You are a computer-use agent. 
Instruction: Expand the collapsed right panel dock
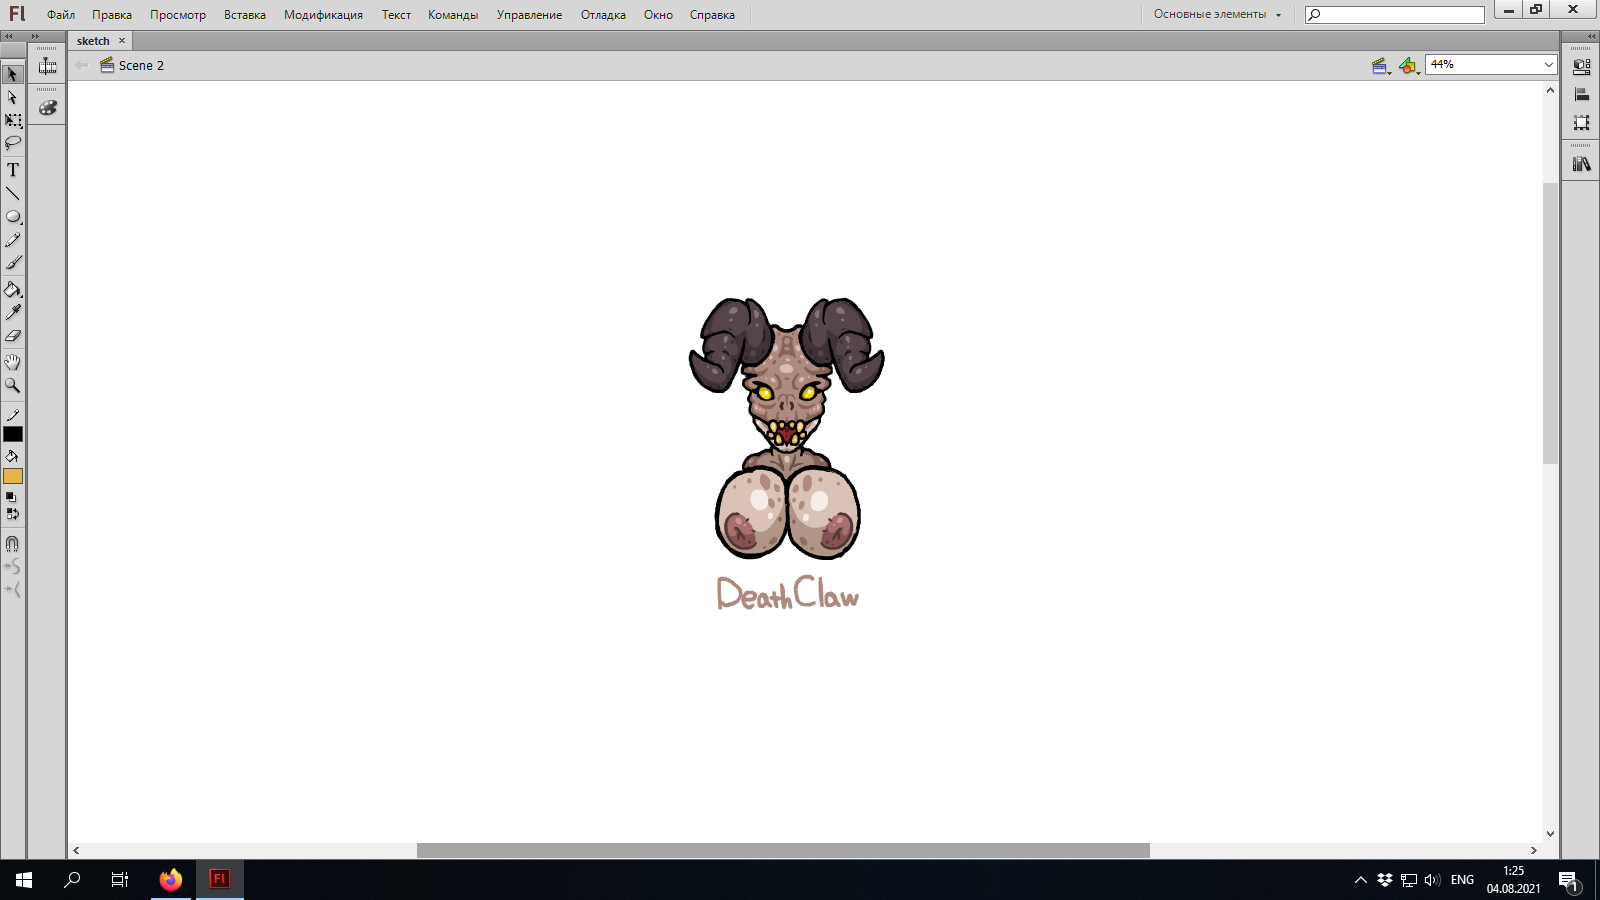click(x=1592, y=36)
